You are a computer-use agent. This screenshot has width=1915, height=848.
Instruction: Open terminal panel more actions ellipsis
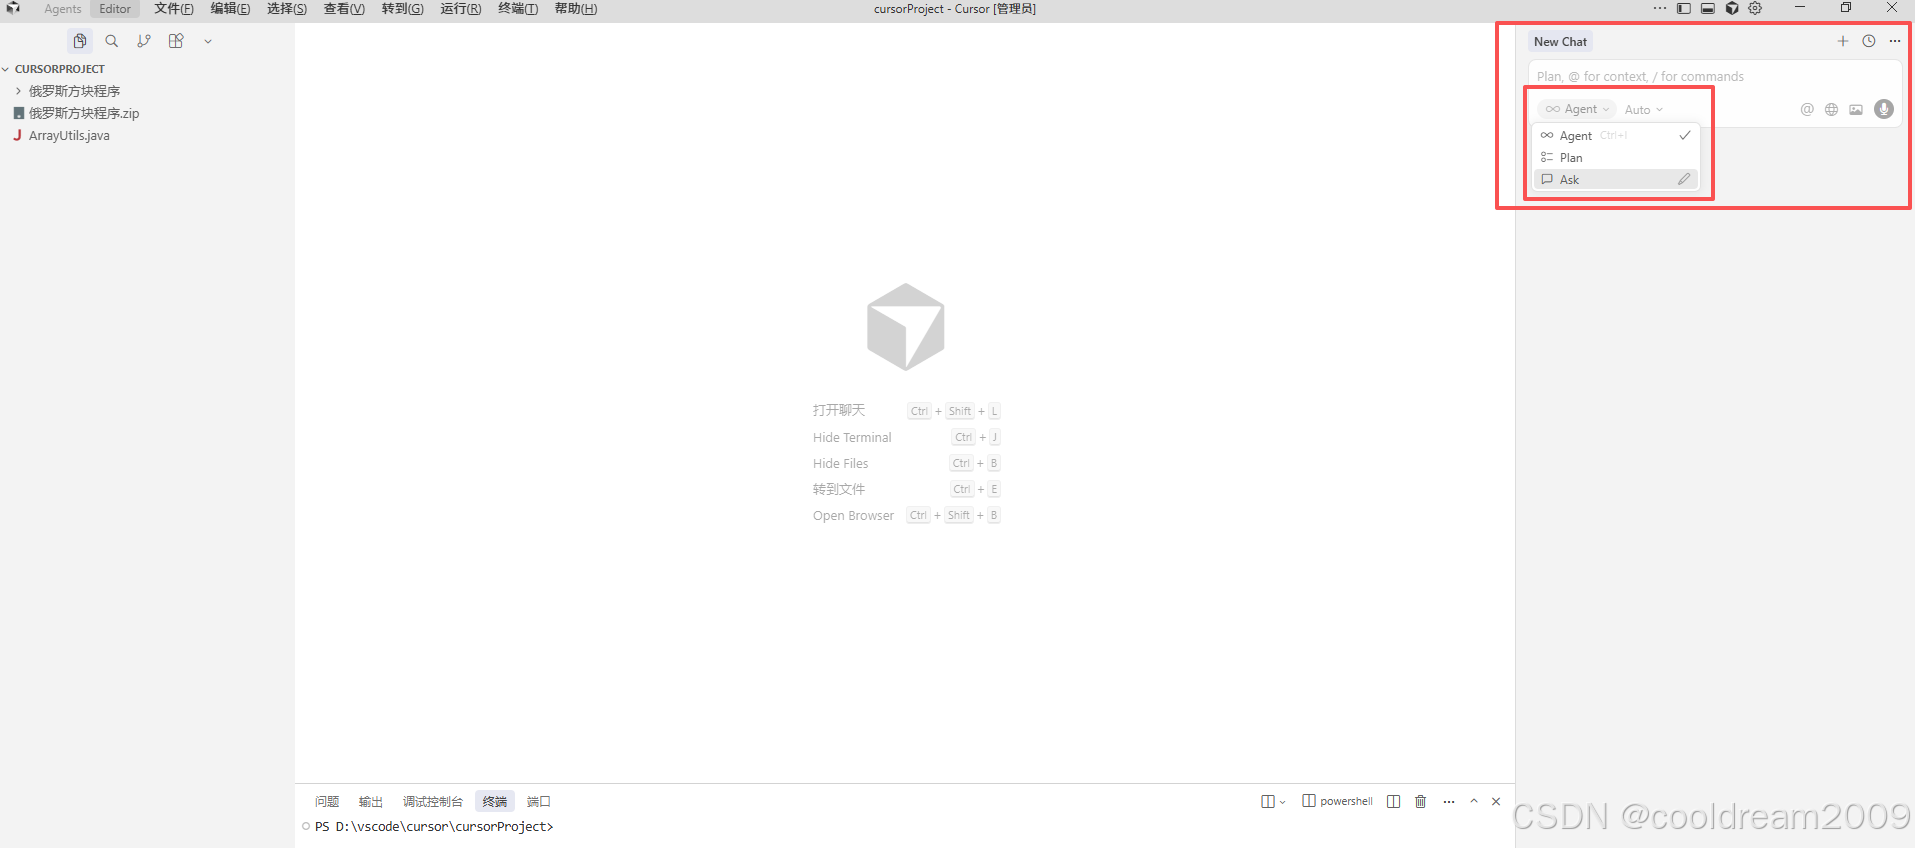tap(1449, 801)
